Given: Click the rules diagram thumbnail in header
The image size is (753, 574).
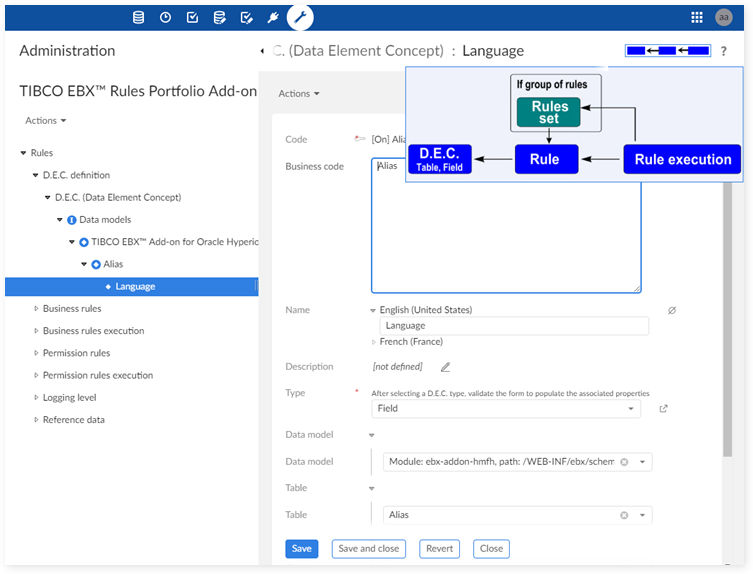Looking at the screenshot, I should click(668, 50).
